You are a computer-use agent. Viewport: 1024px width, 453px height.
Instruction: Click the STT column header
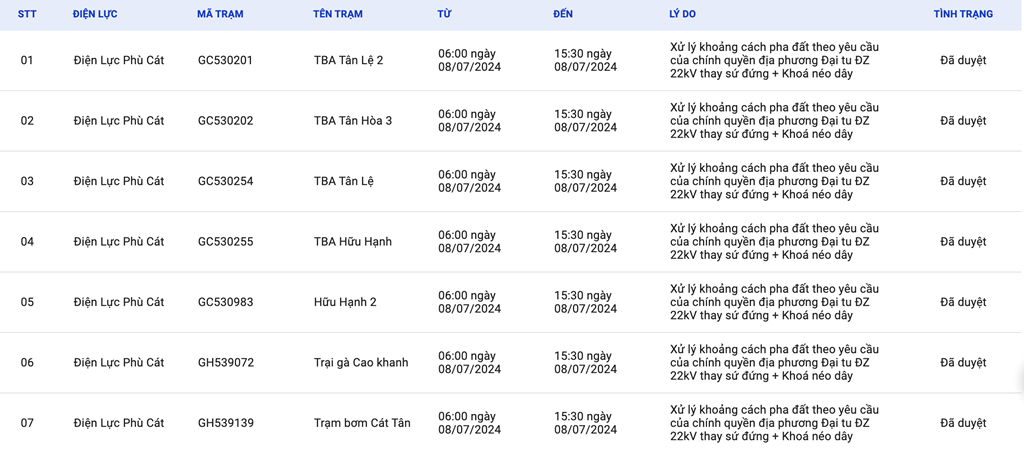[x=27, y=14]
